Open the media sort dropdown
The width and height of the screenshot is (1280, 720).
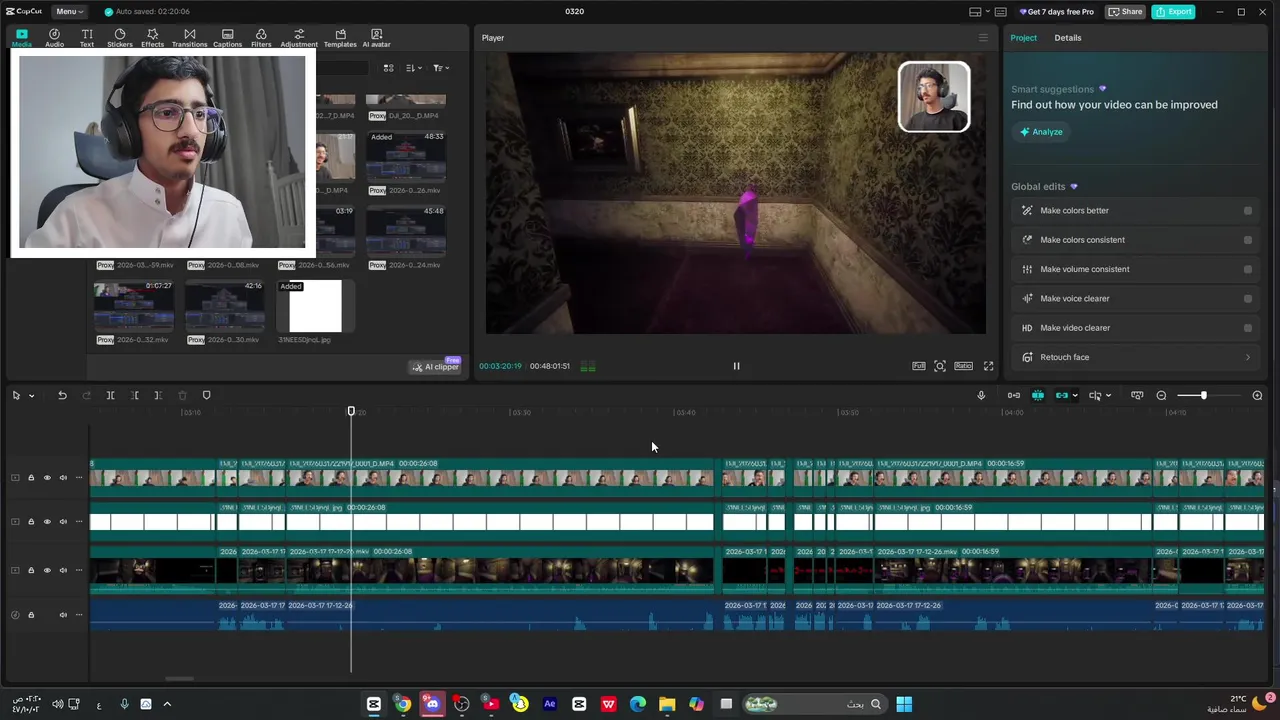414,68
